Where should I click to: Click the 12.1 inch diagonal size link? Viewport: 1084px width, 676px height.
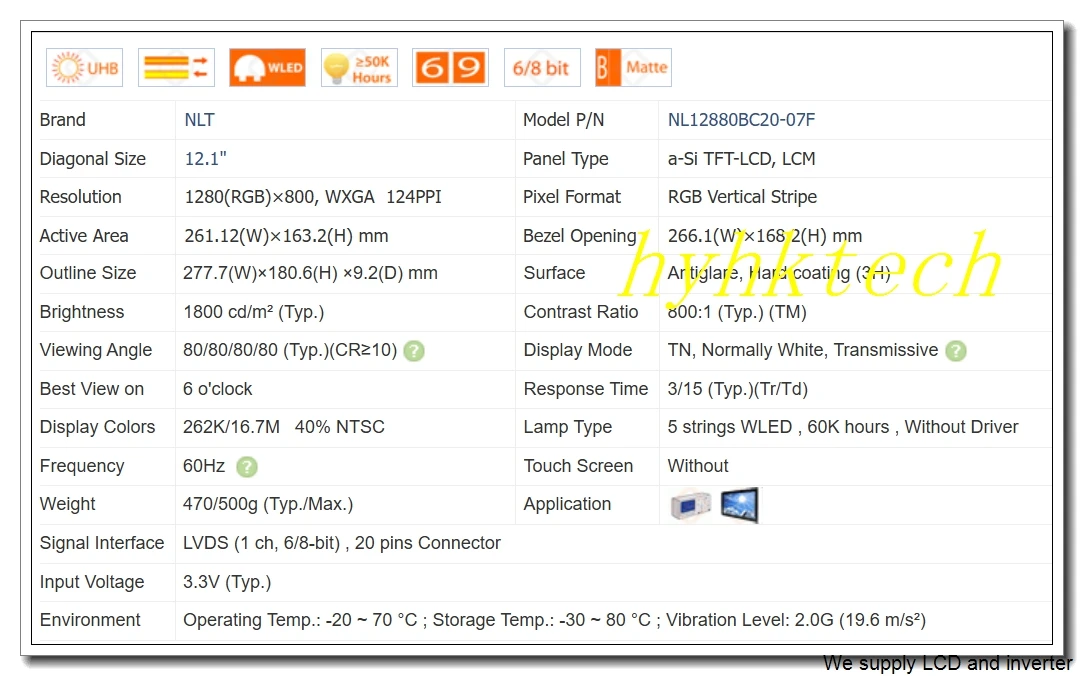pyautogui.click(x=205, y=158)
